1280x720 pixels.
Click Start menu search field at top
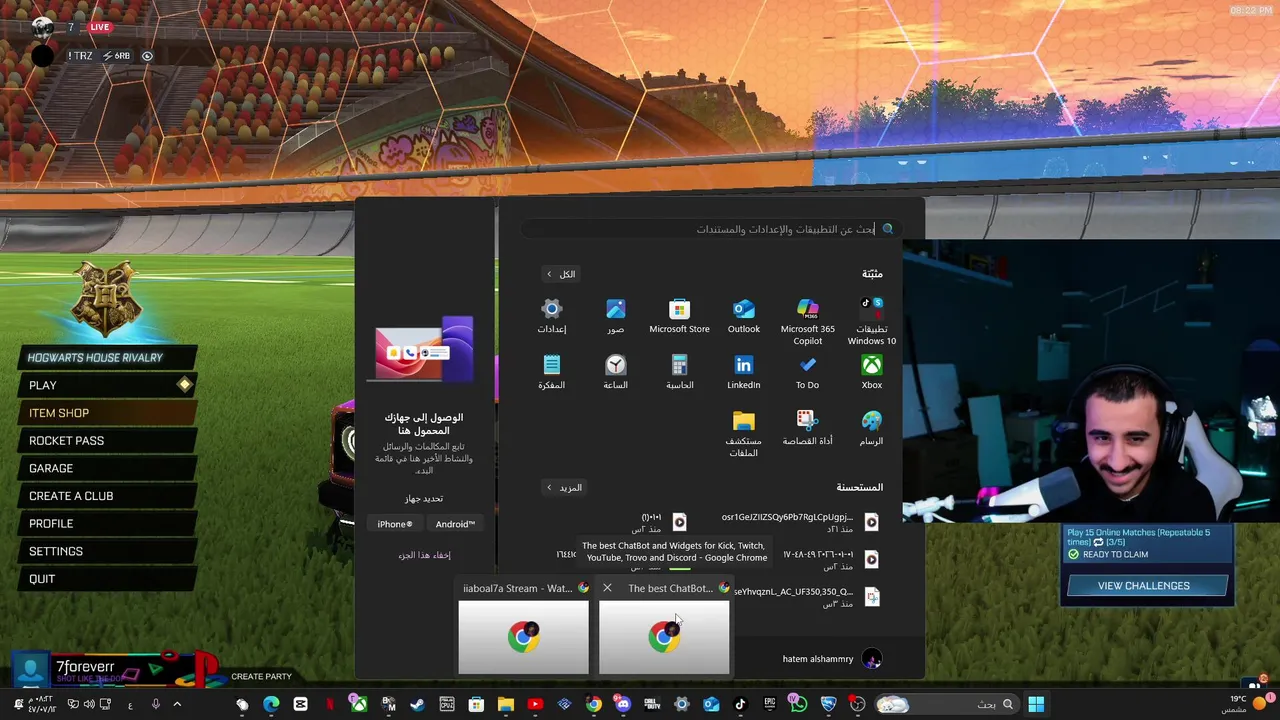[710, 229]
